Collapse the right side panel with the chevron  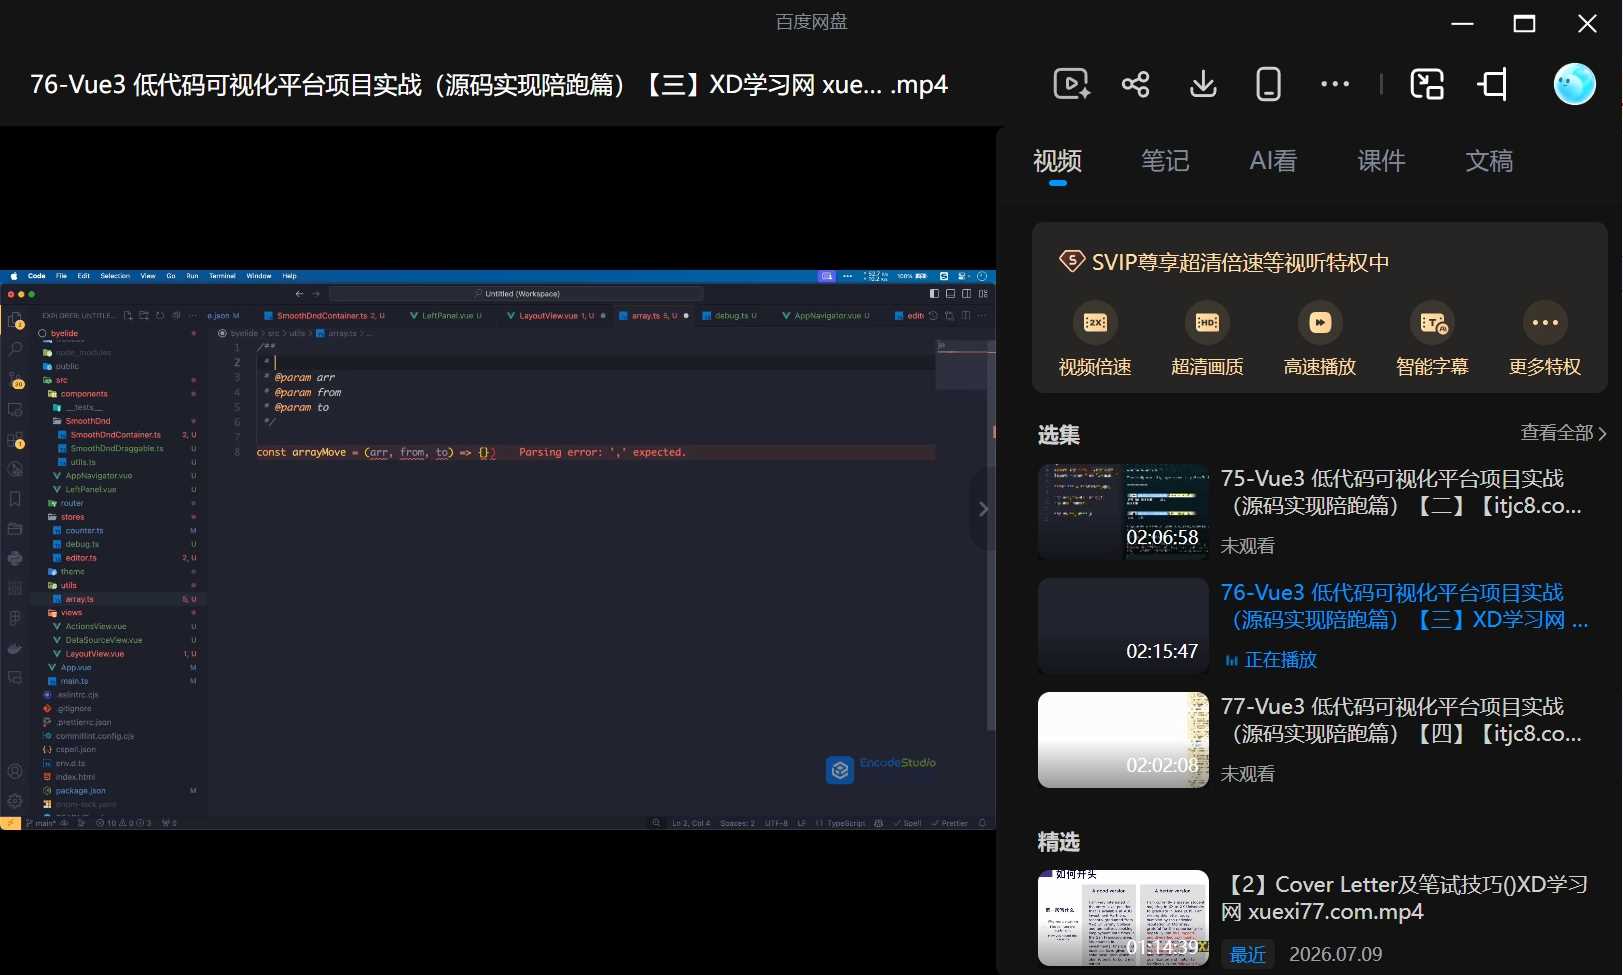tap(983, 509)
